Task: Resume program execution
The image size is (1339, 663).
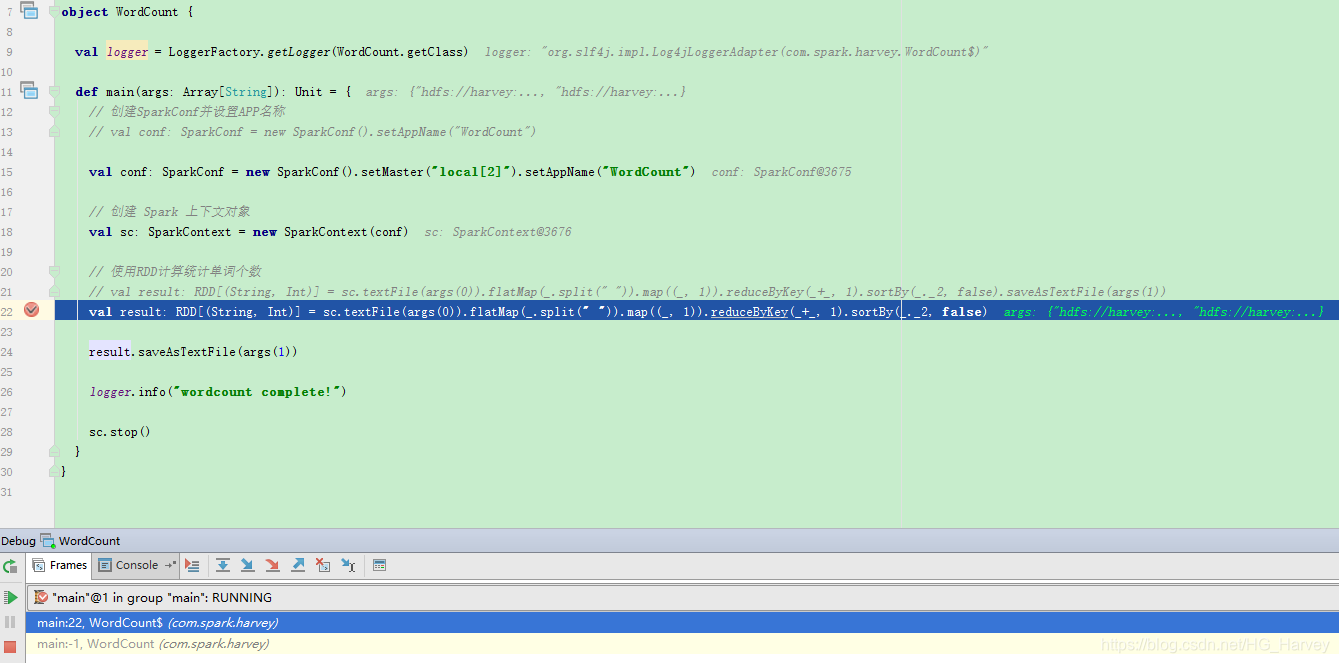Action: (10, 597)
